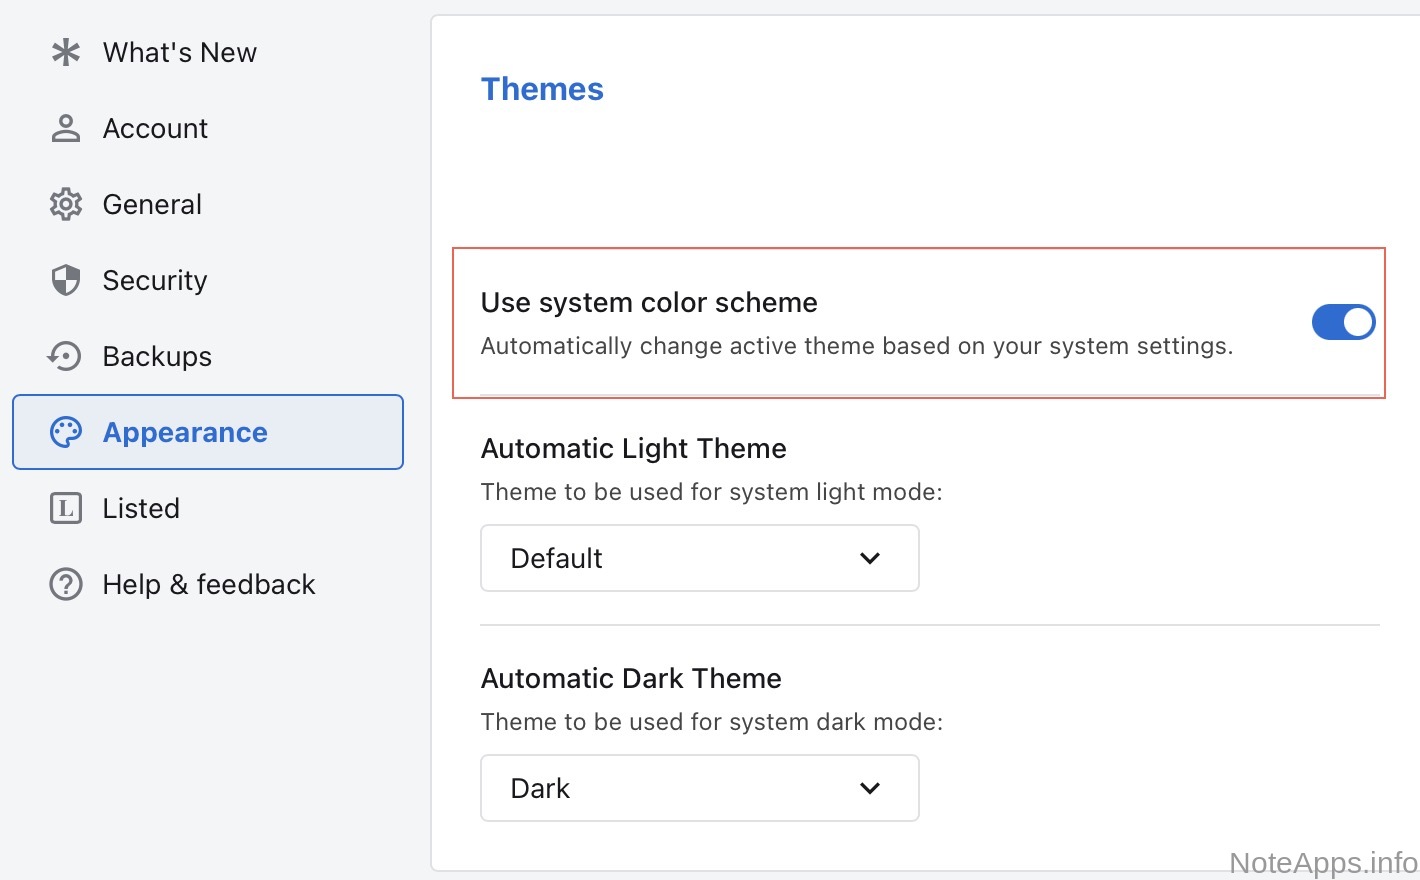Go to the Account settings section

tap(155, 128)
